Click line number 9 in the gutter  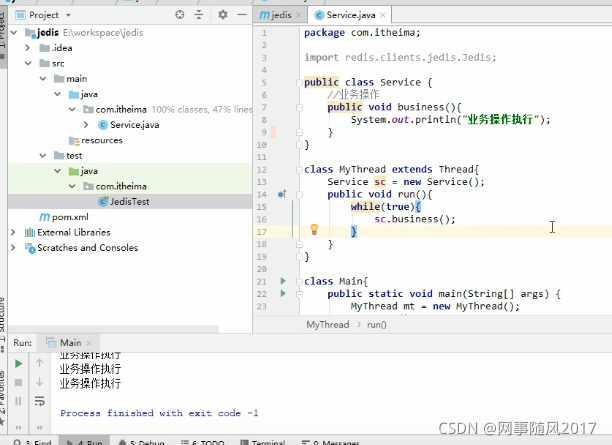tap(264, 132)
